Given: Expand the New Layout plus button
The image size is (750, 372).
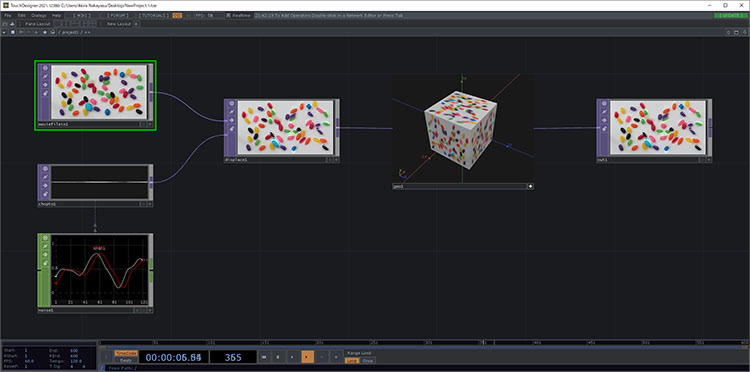Looking at the screenshot, I should tap(136, 24).
